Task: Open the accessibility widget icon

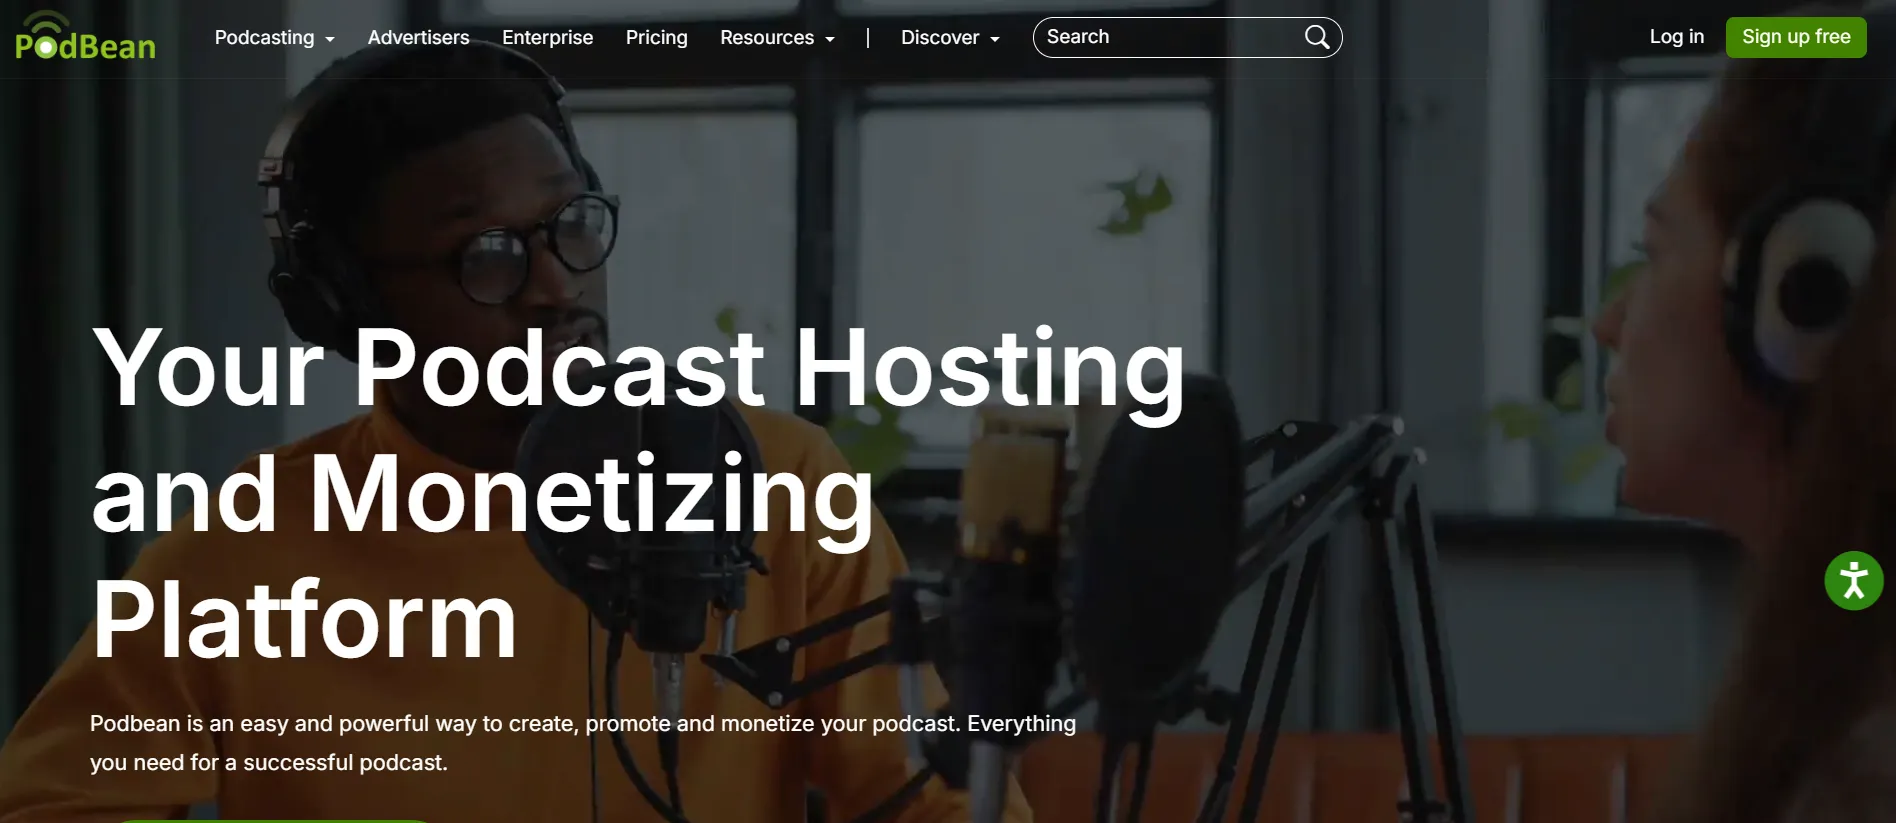Action: point(1853,580)
